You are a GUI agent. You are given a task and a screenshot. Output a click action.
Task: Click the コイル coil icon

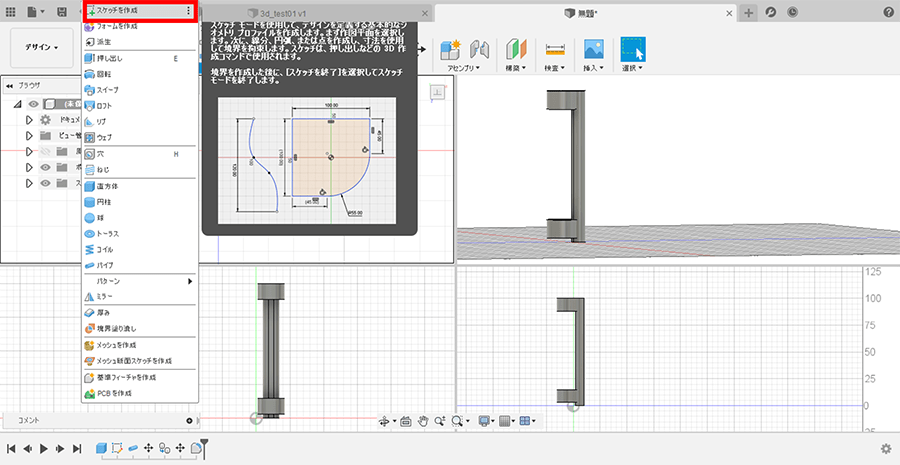pos(90,249)
